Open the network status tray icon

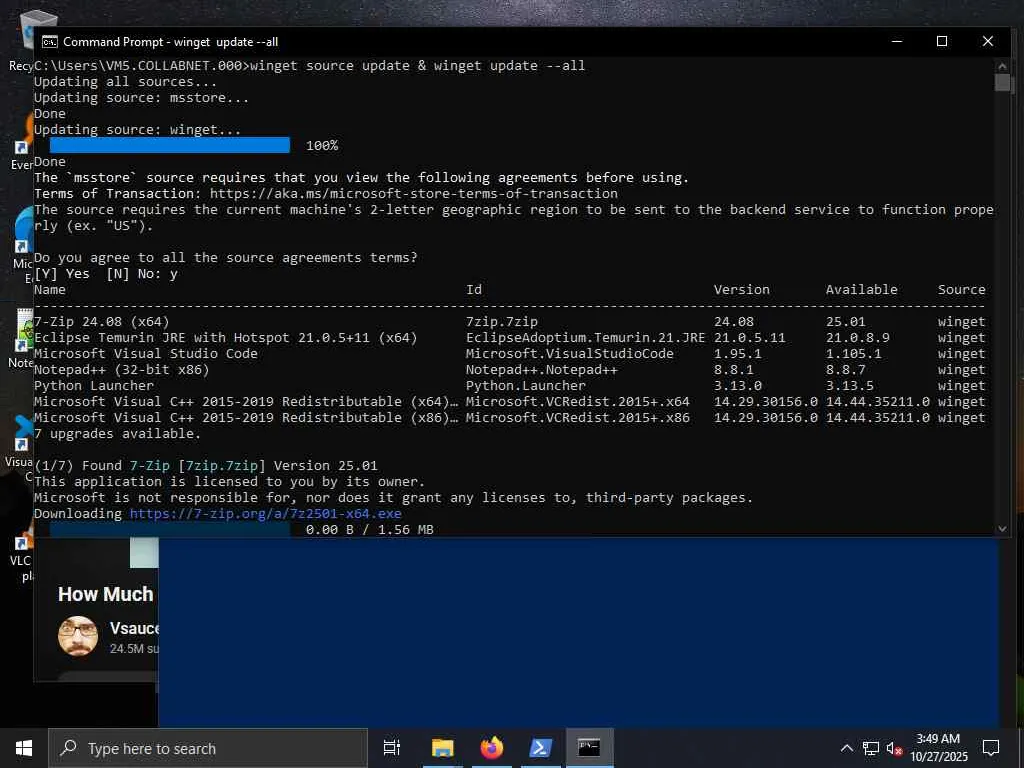point(871,748)
